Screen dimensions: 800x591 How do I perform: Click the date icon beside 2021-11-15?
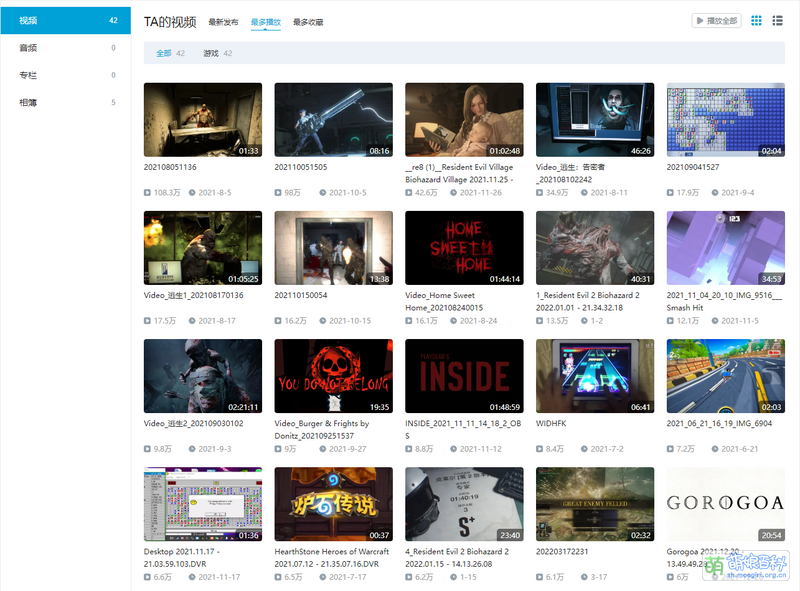[715, 320]
